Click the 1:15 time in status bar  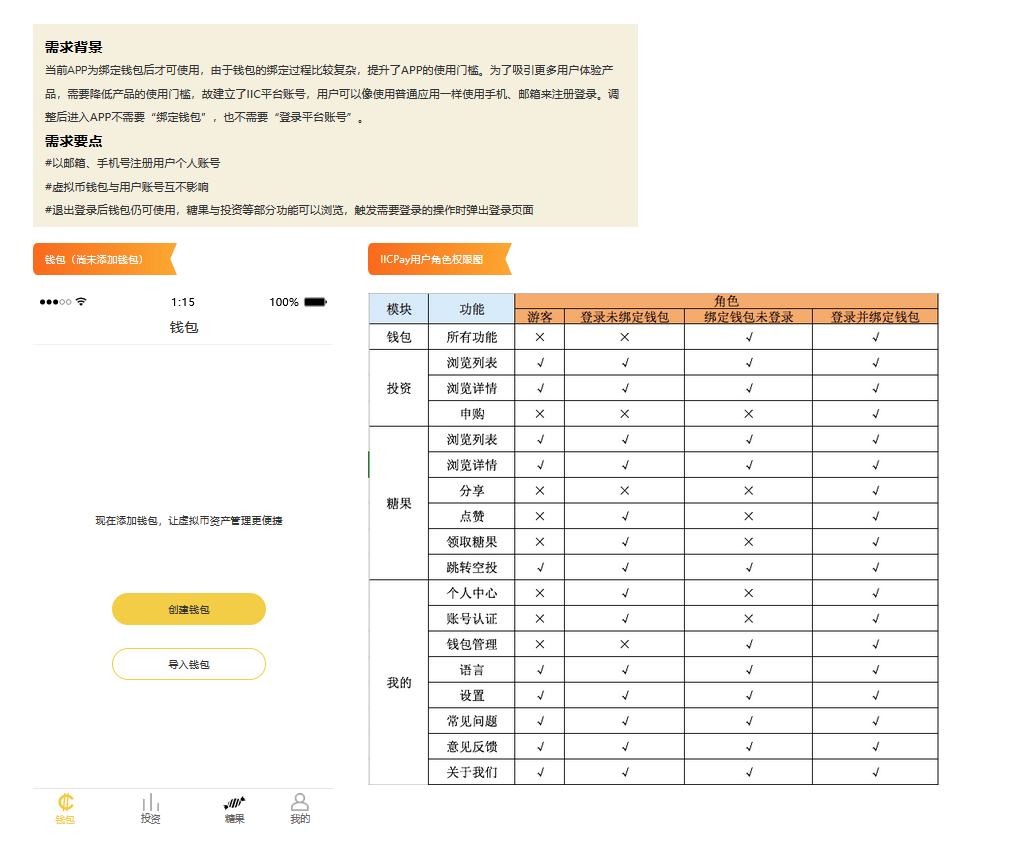[x=183, y=302]
